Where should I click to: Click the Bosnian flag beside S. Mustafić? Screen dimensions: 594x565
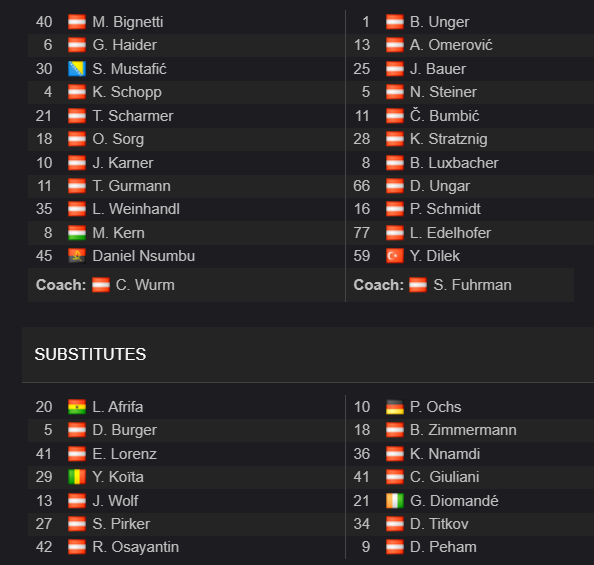[x=77, y=69]
